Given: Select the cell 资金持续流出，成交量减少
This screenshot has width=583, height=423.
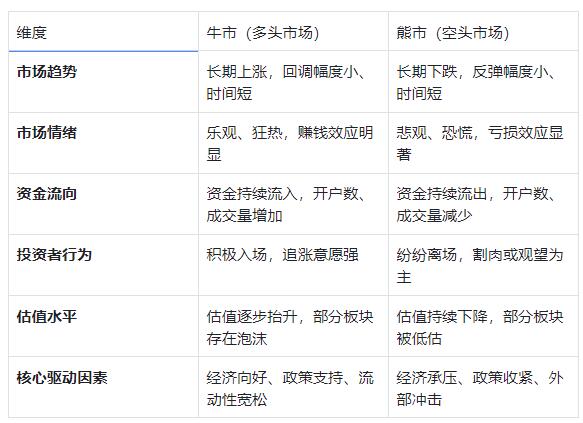Looking at the screenshot, I should pos(483,204).
